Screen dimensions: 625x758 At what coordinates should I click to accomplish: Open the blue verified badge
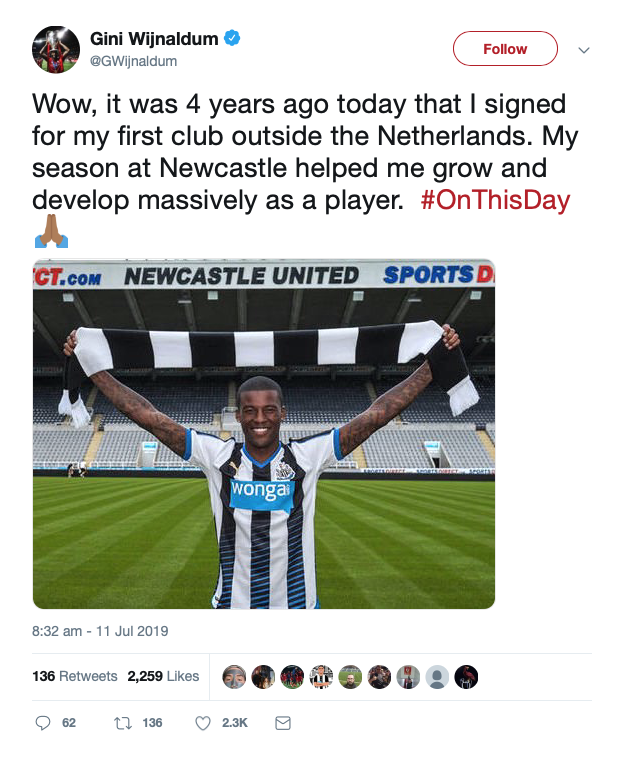tap(233, 38)
